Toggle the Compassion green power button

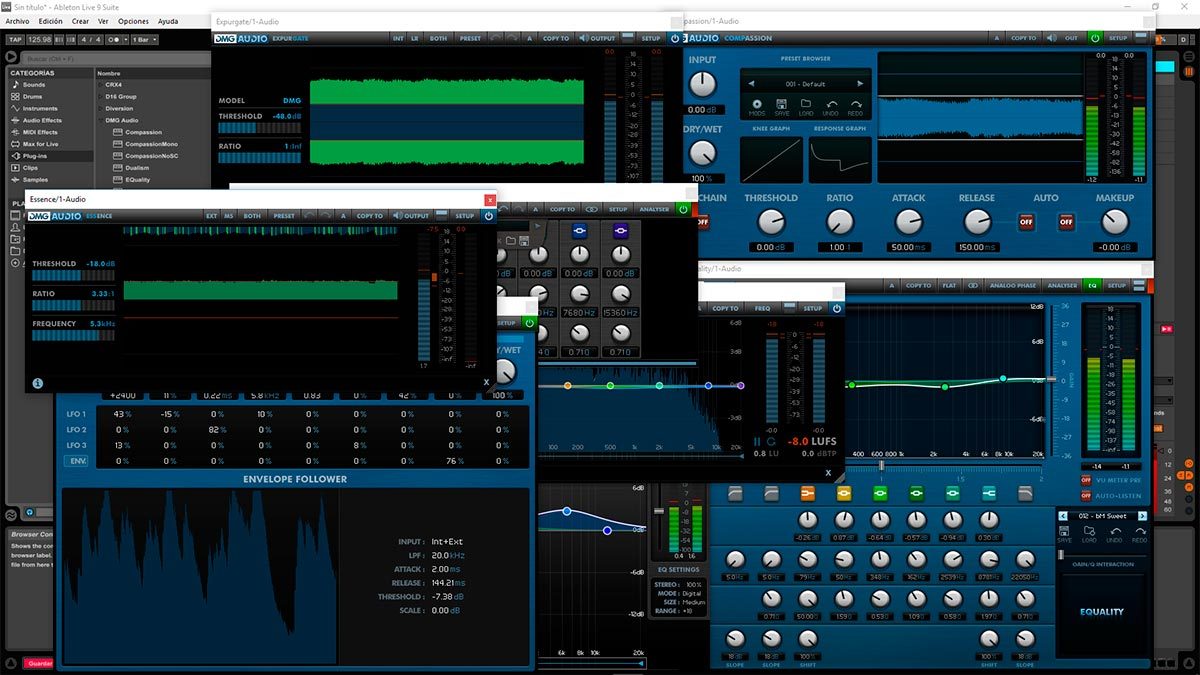(1095, 38)
